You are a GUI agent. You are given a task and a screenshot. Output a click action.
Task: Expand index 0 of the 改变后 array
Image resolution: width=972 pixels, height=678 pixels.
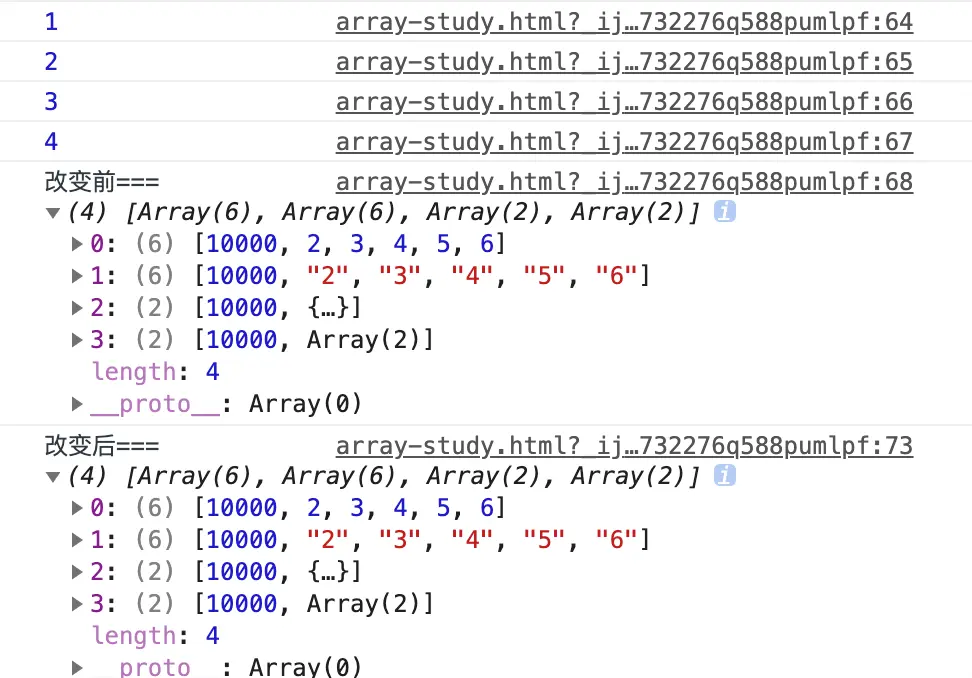click(x=78, y=507)
